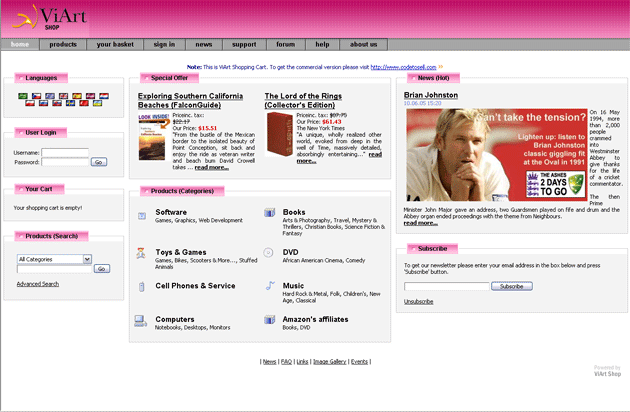Open your basket page

[115, 44]
